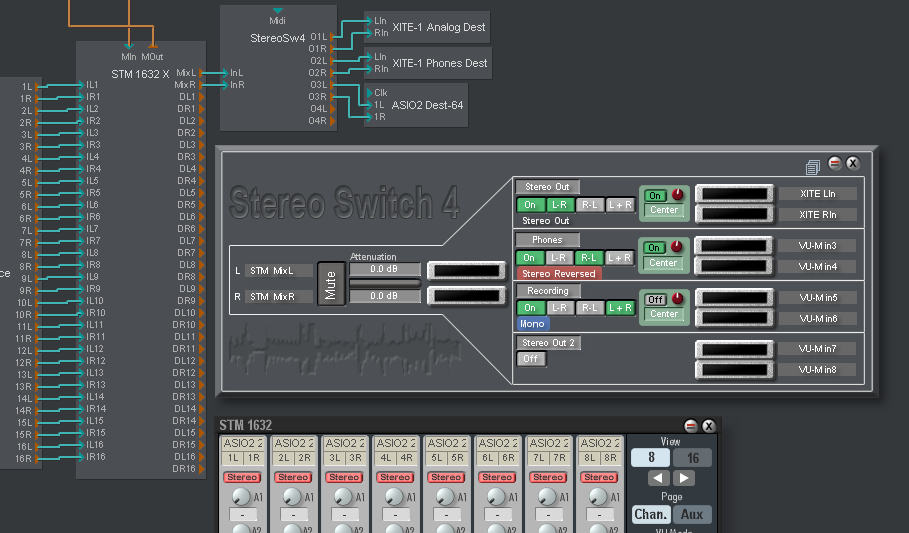Click the VU-M in3 output label
Screen dimensions: 909x533
[817, 245]
